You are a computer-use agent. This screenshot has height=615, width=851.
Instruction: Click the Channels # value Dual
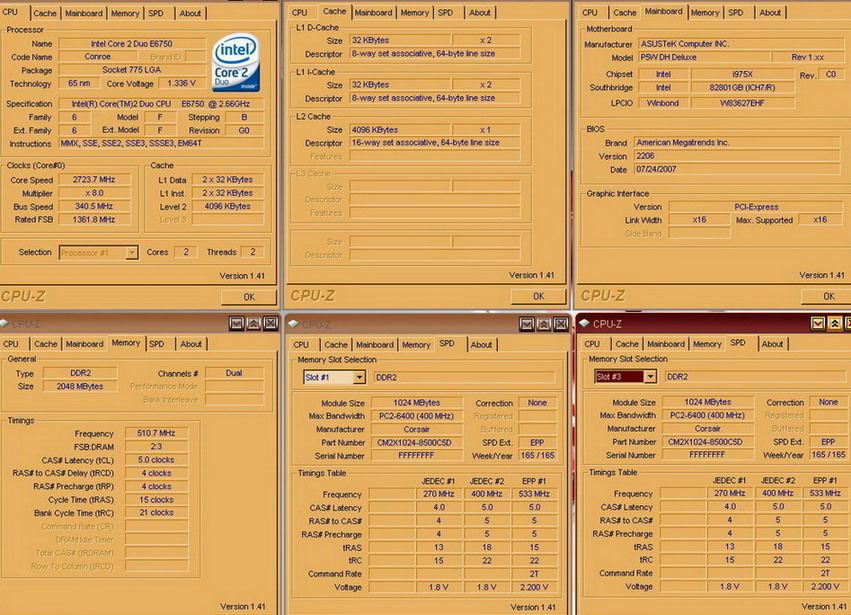[234, 373]
